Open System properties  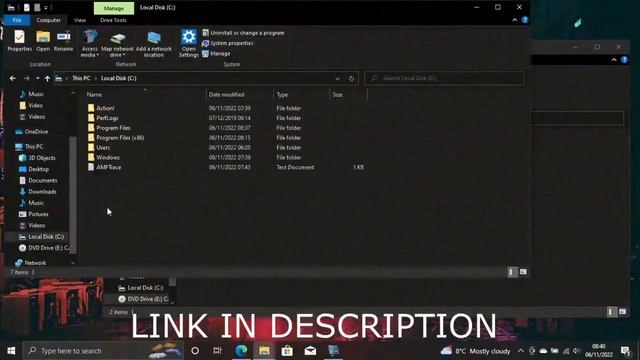click(228, 43)
